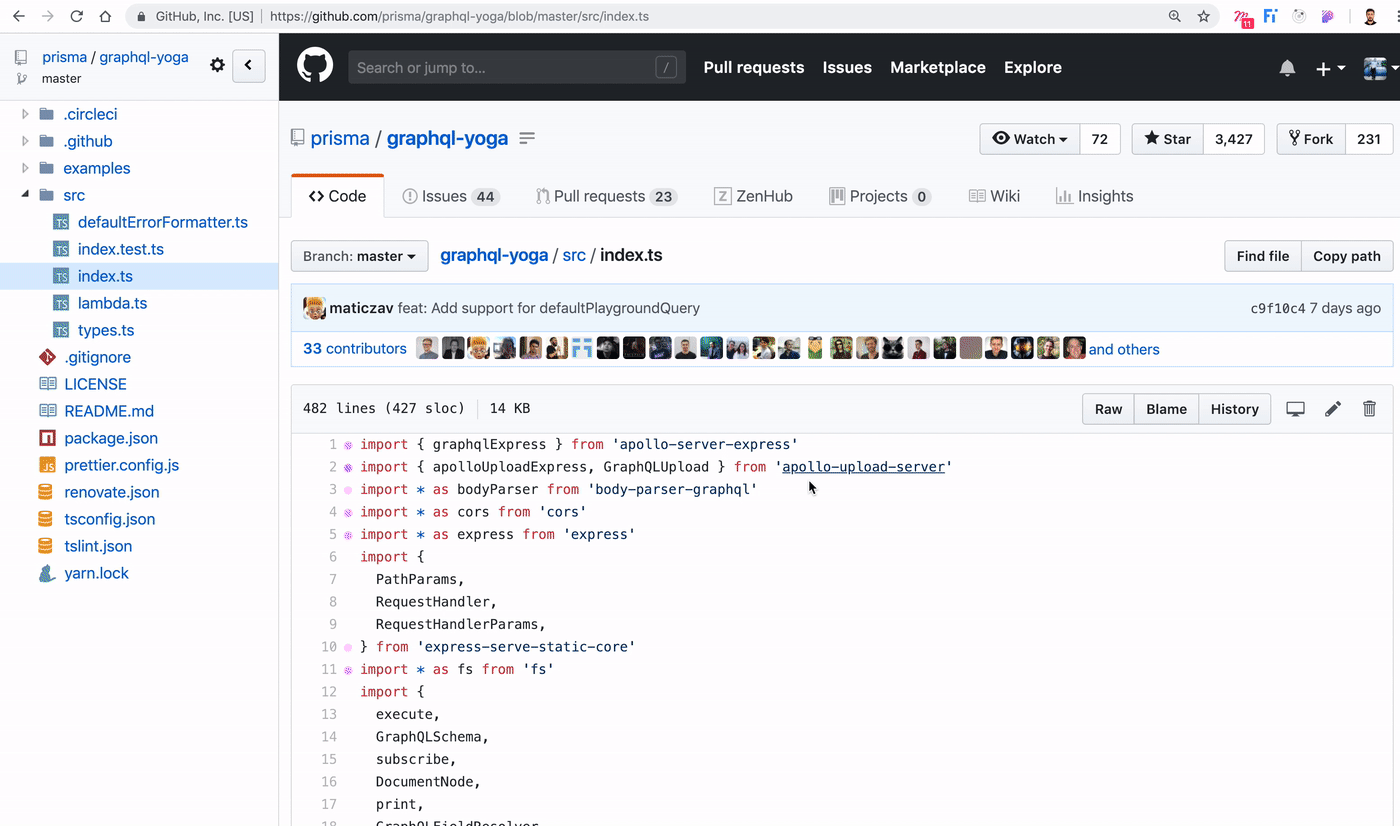Switch to the Issues tab
The height and width of the screenshot is (826, 1400).
coord(450,196)
